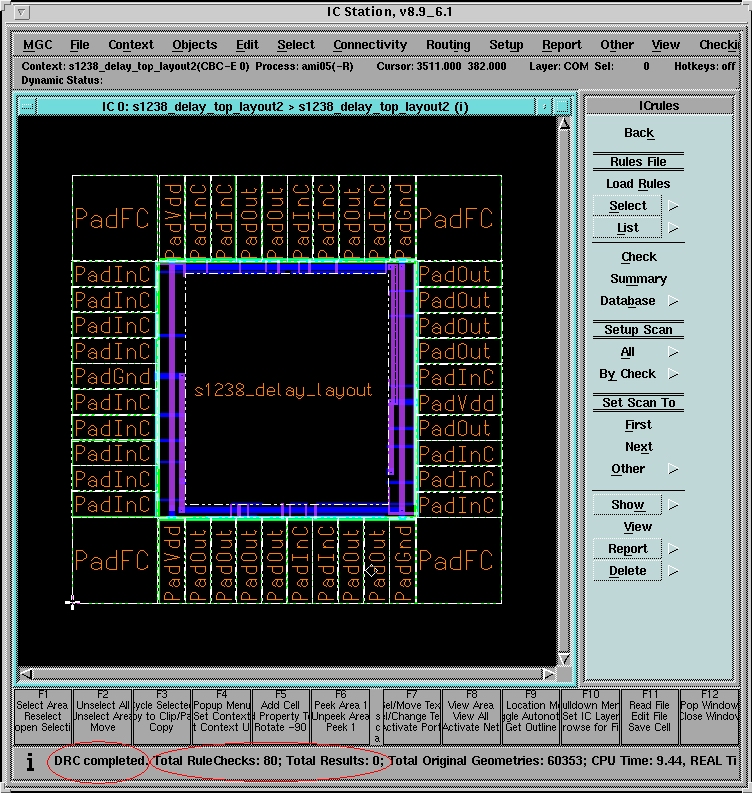Click the layout's vertical scrollbar down arrow
The height and width of the screenshot is (793, 752).
tap(564, 657)
